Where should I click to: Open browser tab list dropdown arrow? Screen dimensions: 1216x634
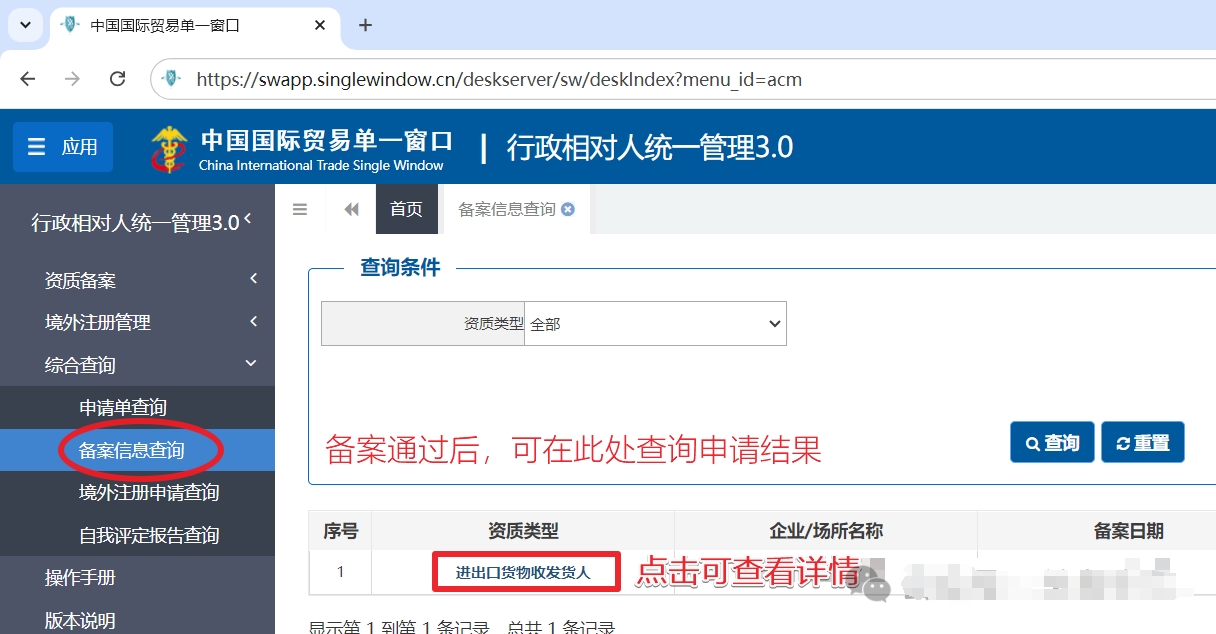[26, 25]
